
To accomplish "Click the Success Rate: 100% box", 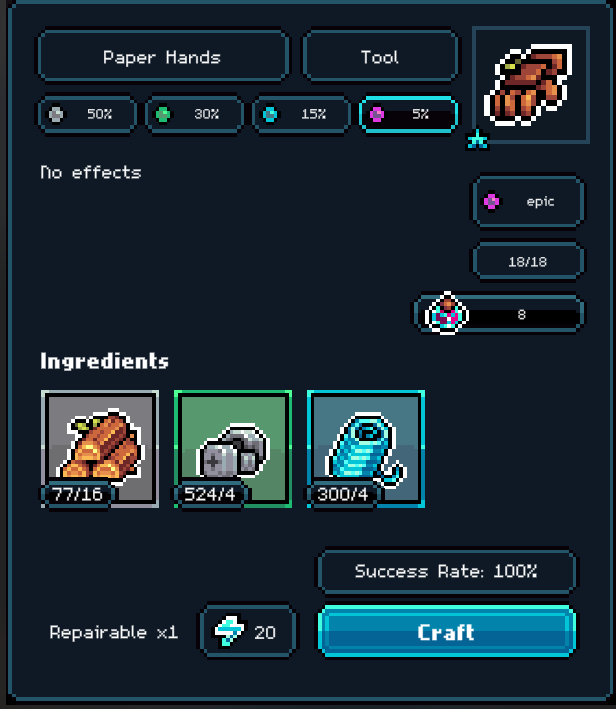I will coord(446,572).
